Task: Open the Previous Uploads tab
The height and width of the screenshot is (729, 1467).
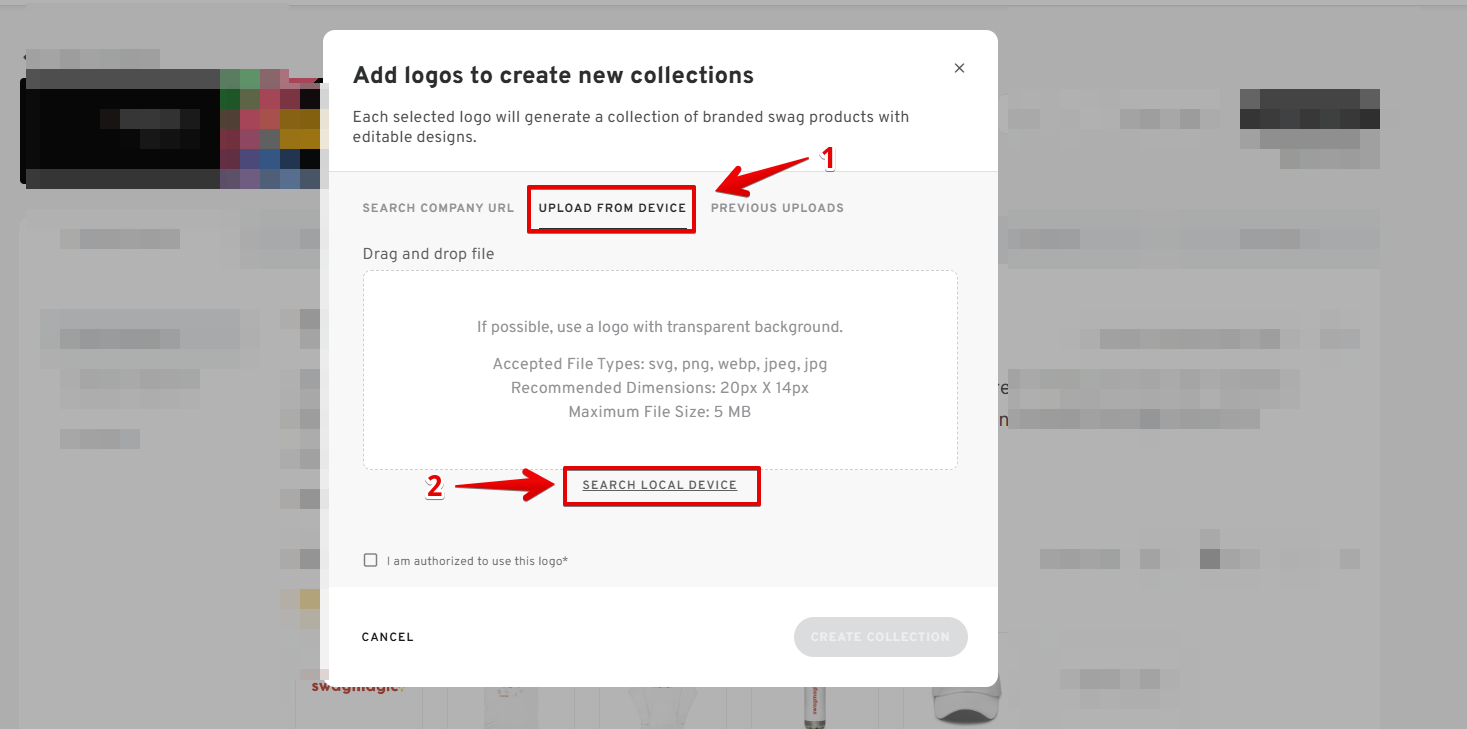Action: (x=777, y=208)
